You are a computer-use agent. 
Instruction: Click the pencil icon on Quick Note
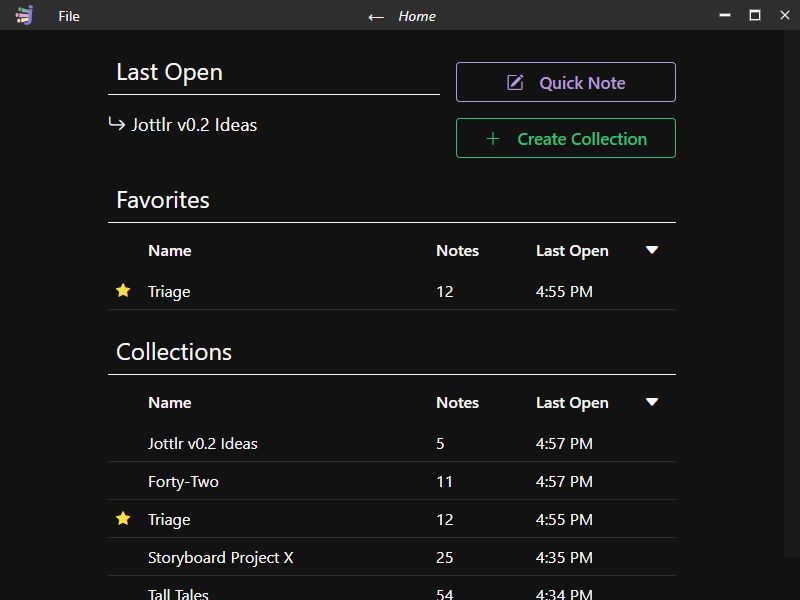pos(513,81)
